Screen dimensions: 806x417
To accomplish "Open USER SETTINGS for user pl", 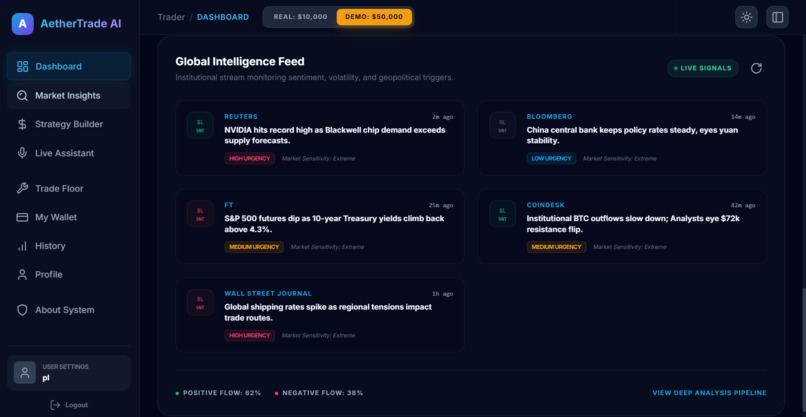I will click(69, 373).
